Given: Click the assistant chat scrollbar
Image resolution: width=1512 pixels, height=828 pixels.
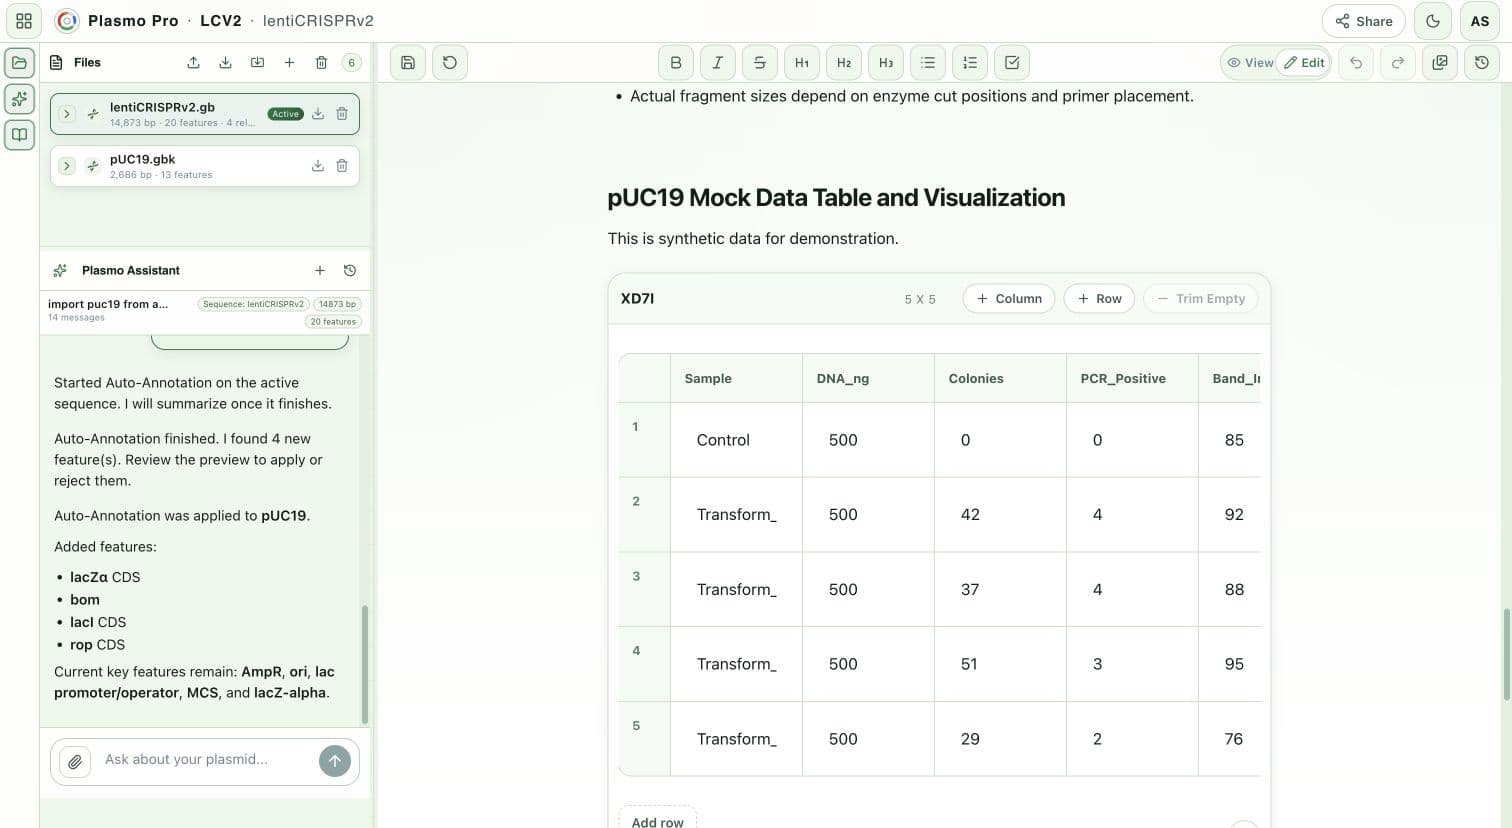Looking at the screenshot, I should coord(365,664).
